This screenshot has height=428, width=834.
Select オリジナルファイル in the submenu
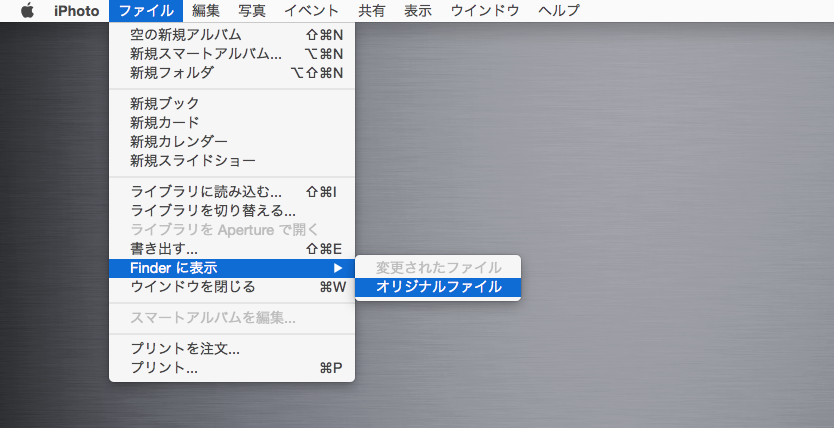click(438, 287)
